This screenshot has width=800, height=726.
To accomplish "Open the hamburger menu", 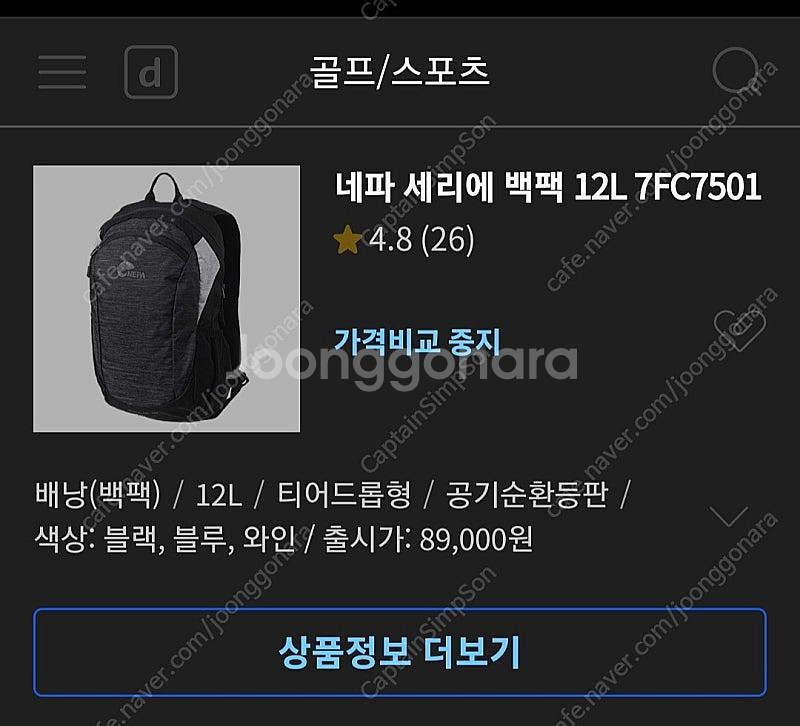I will tap(62, 72).
